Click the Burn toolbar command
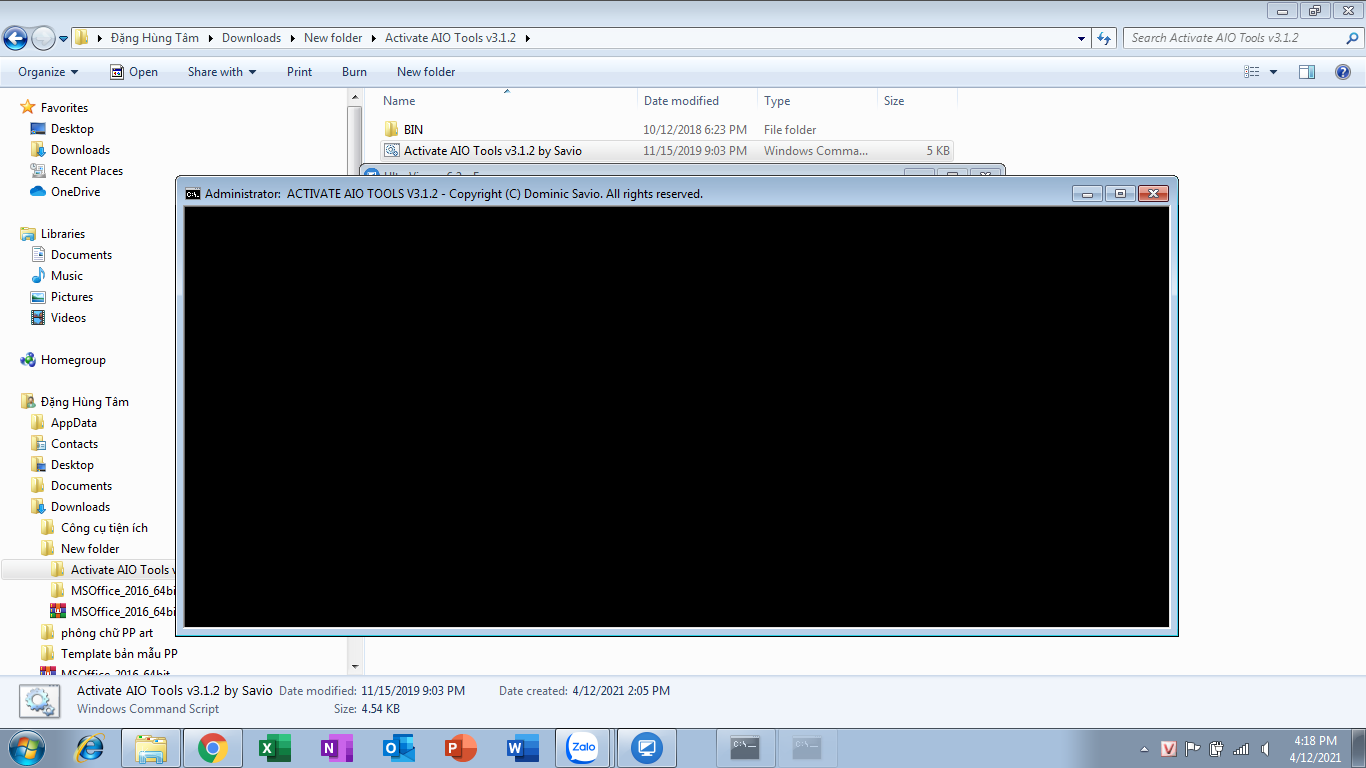1366x768 pixels. tap(354, 72)
